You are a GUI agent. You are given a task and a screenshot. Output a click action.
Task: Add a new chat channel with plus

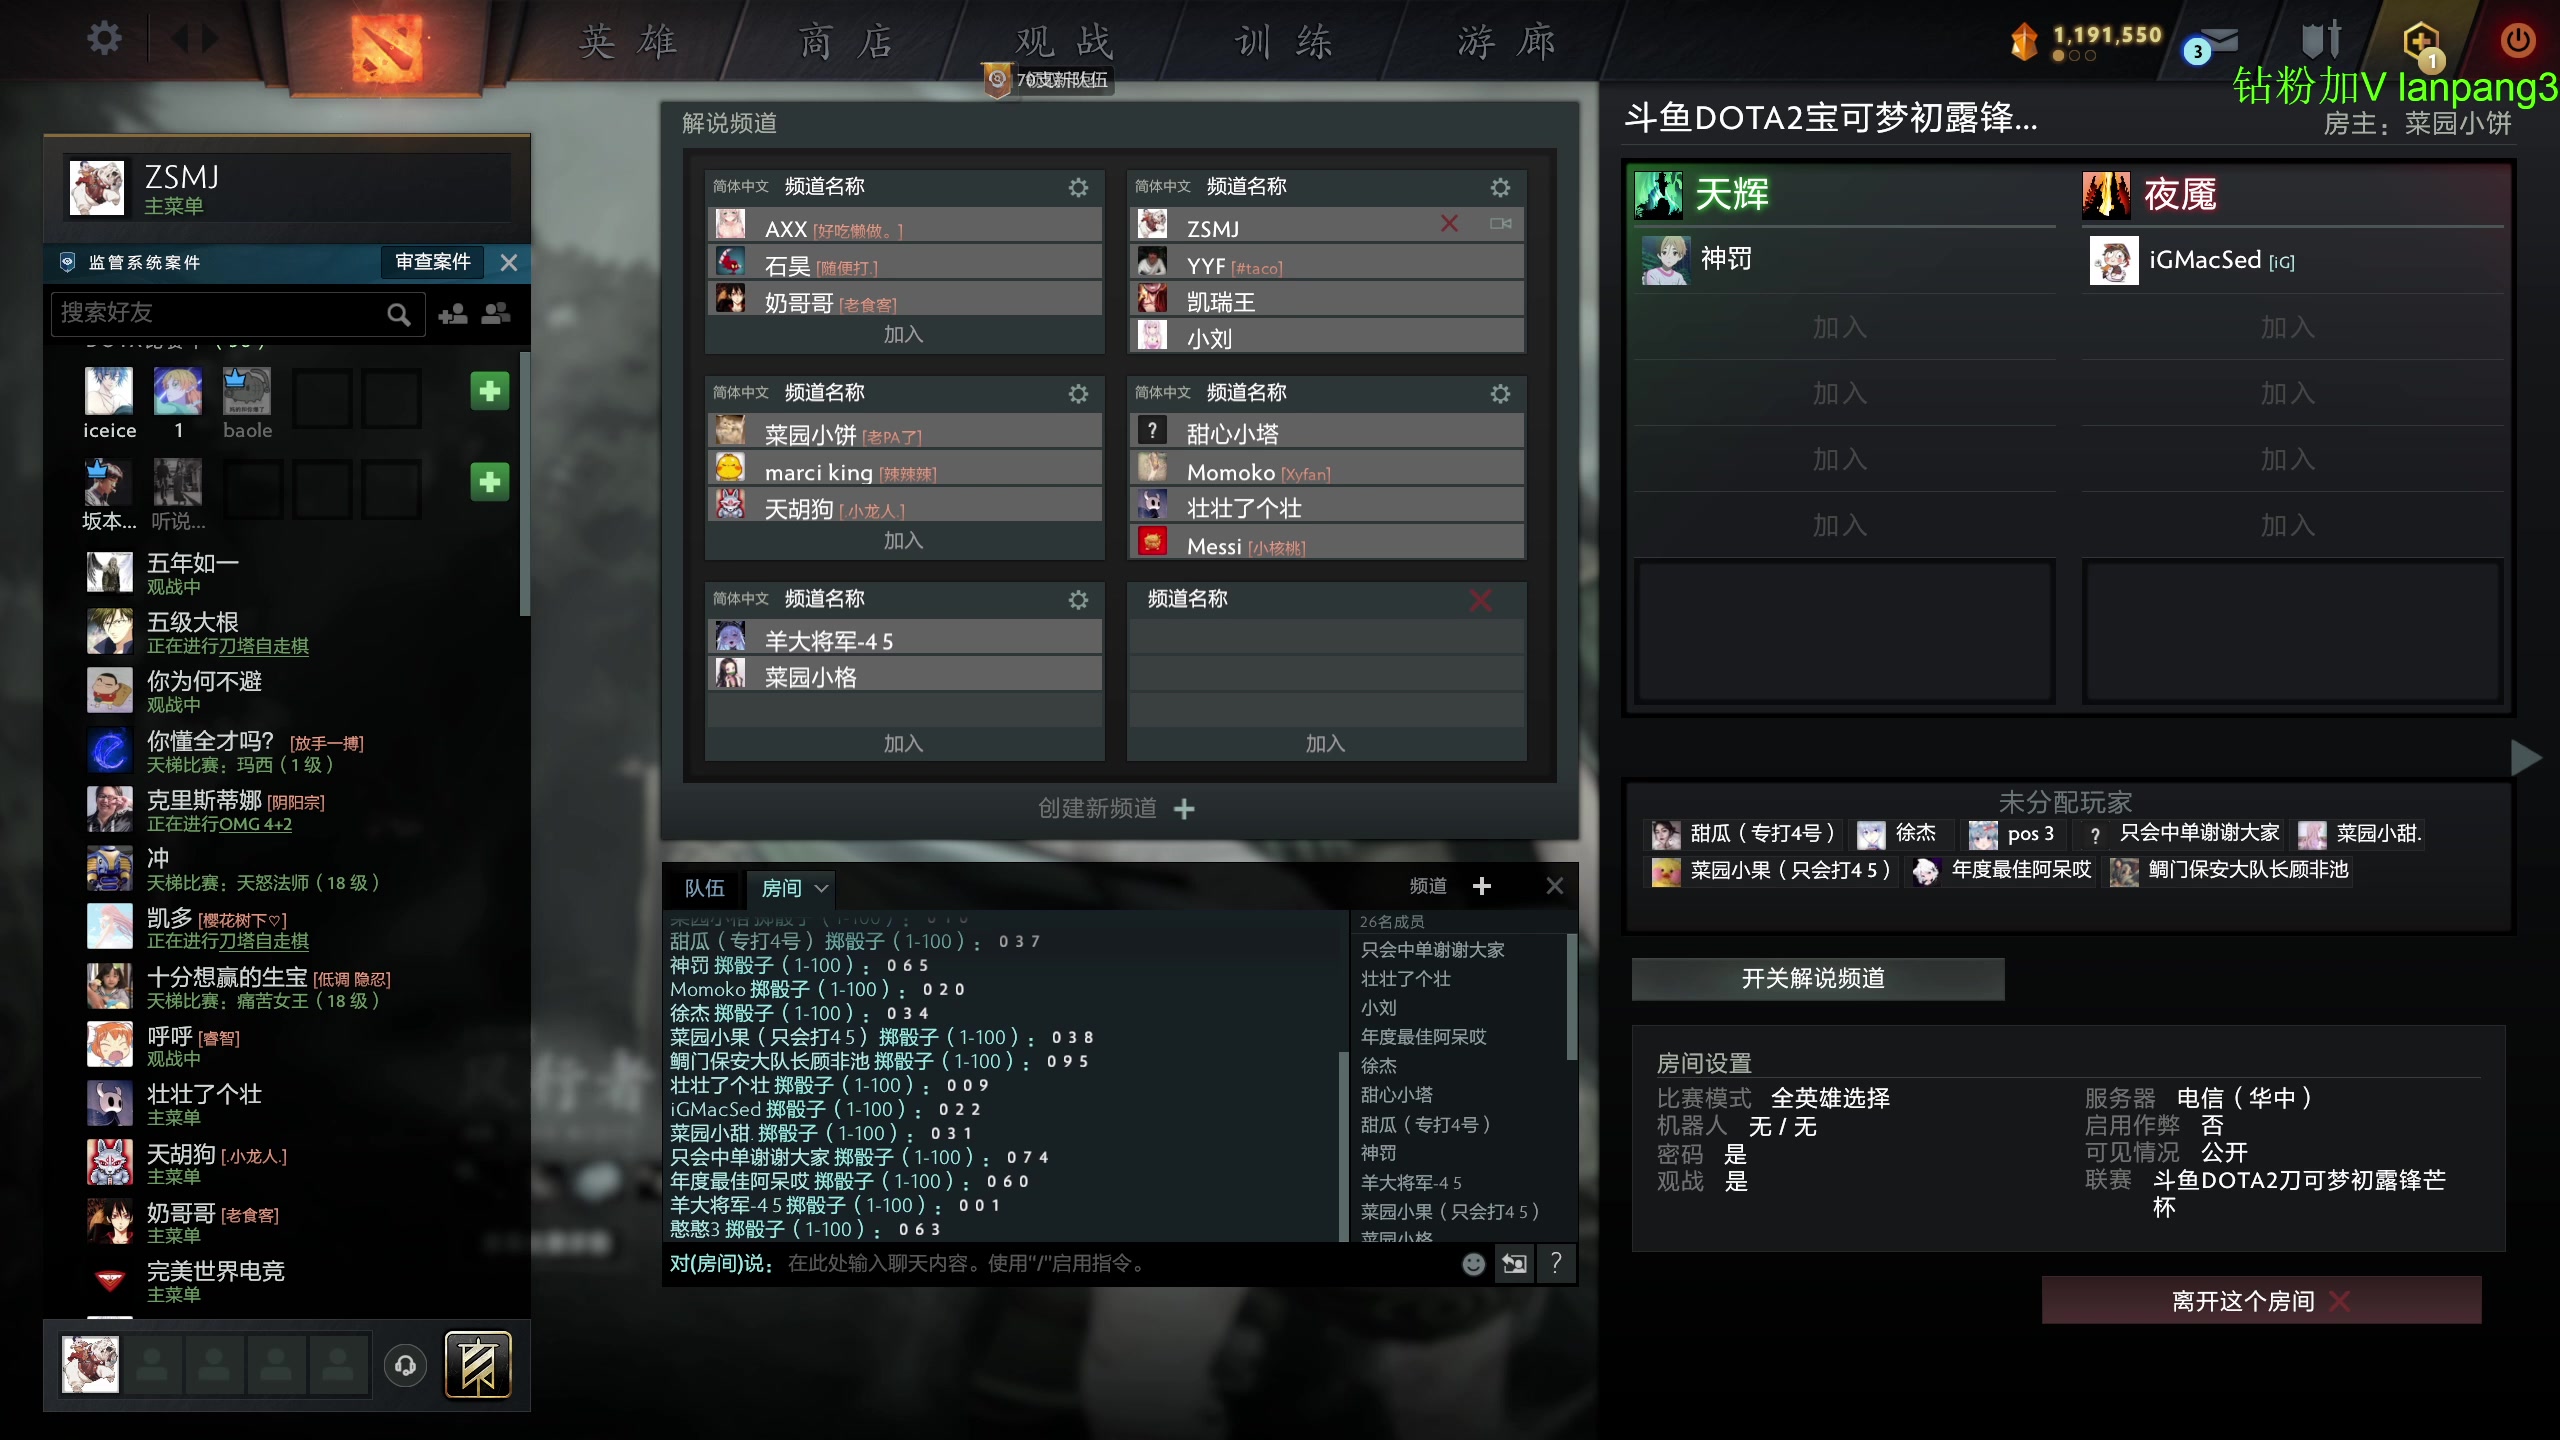(x=1482, y=886)
